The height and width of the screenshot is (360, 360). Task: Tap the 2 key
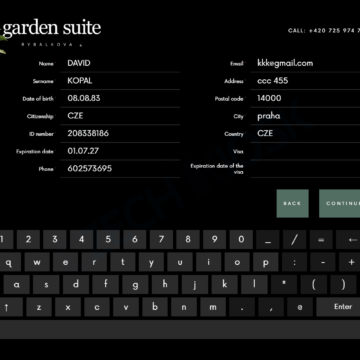coord(28,240)
